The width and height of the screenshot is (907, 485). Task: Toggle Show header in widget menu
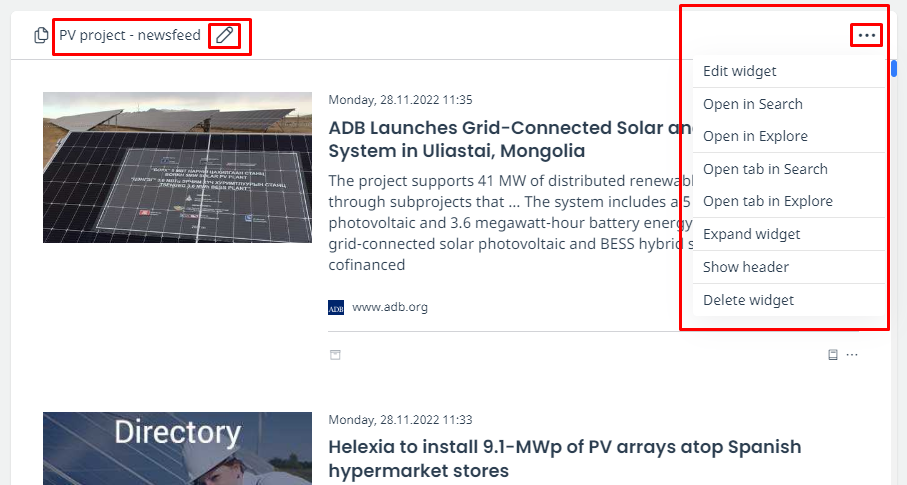(745, 267)
